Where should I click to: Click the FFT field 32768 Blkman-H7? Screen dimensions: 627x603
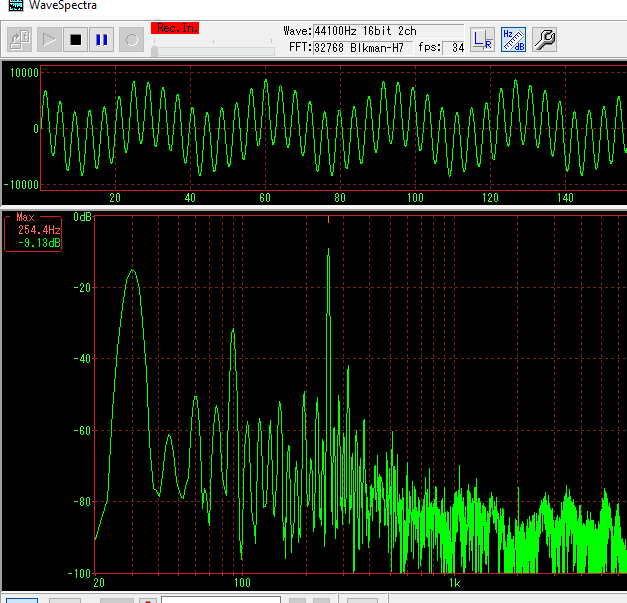pyautogui.click(x=363, y=48)
